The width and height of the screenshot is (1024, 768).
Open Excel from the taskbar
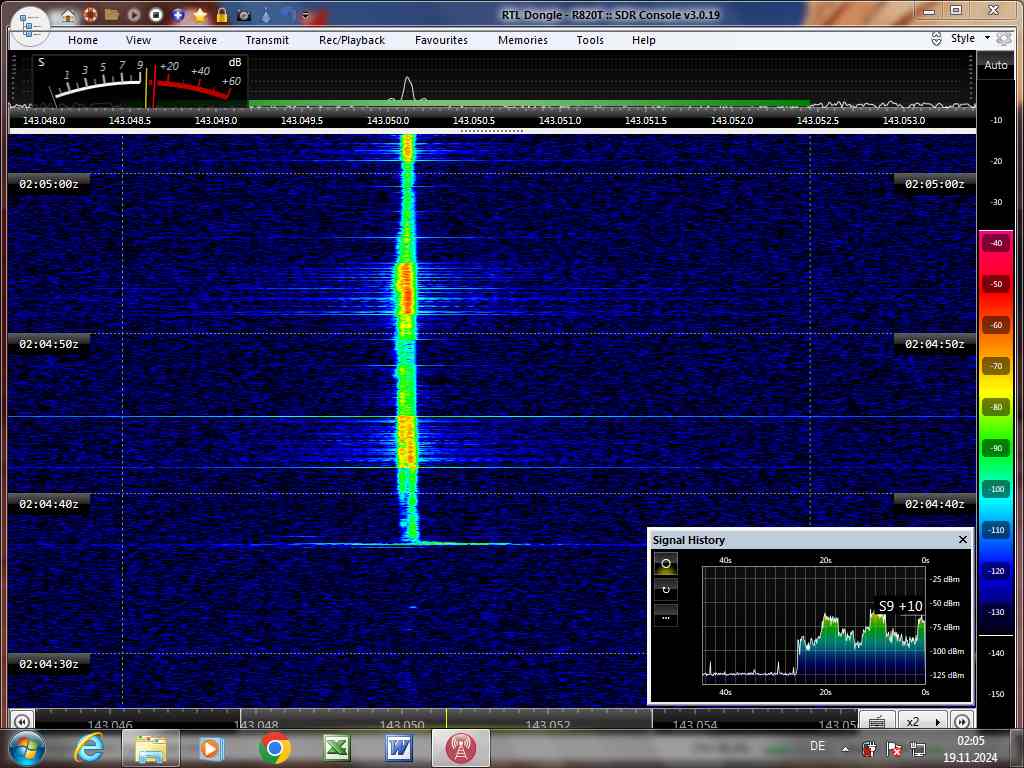[x=336, y=748]
